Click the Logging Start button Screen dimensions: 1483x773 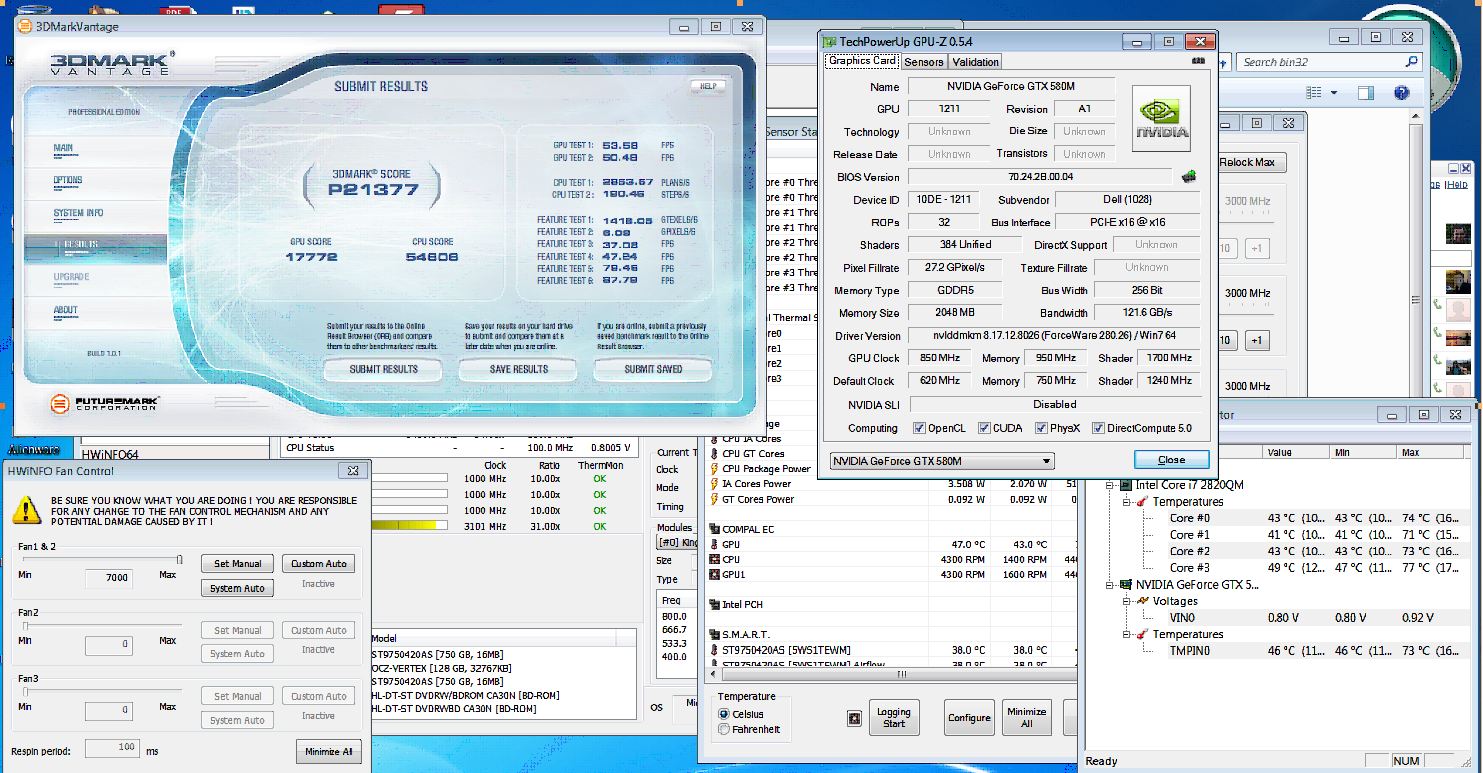[894, 718]
